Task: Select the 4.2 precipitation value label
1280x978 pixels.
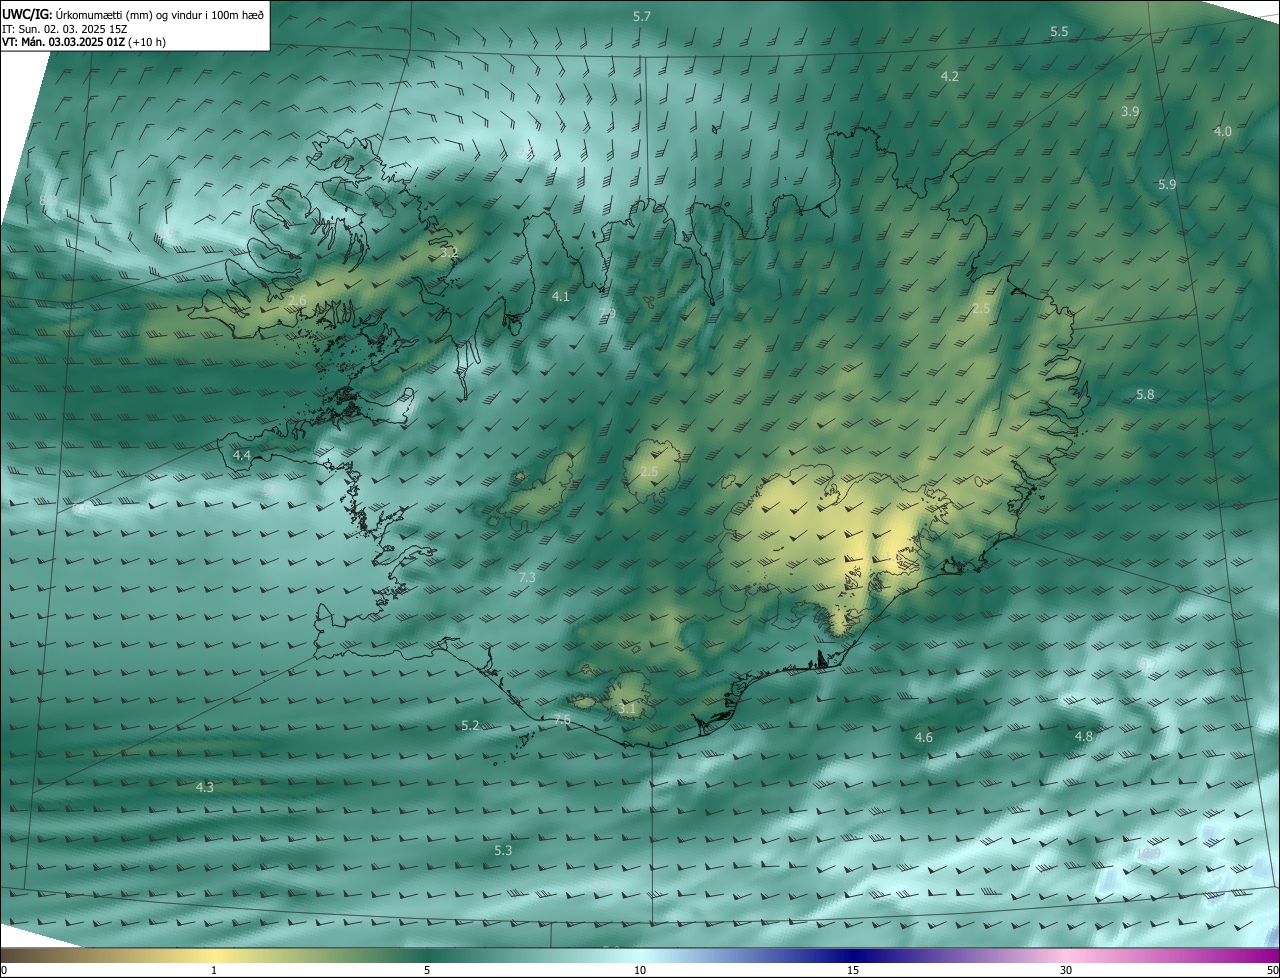Action: pos(950,77)
